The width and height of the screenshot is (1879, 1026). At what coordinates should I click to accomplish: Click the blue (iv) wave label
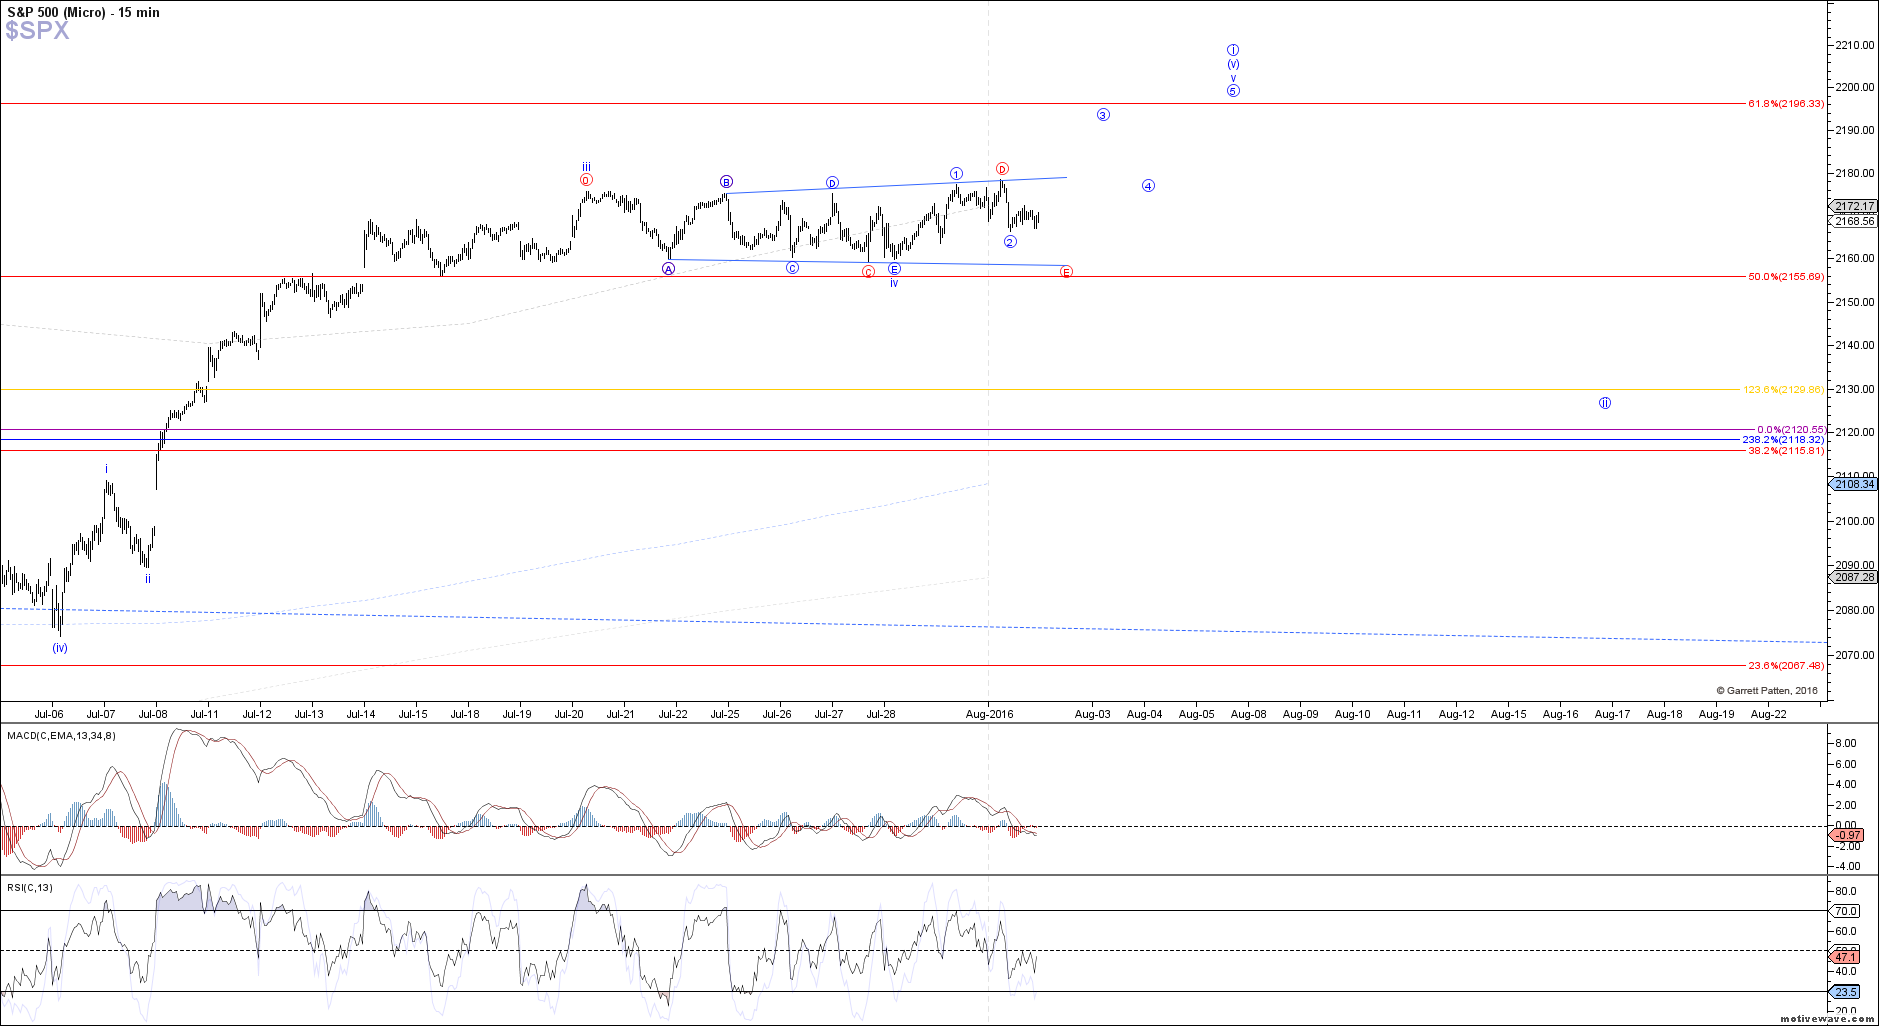(x=60, y=648)
